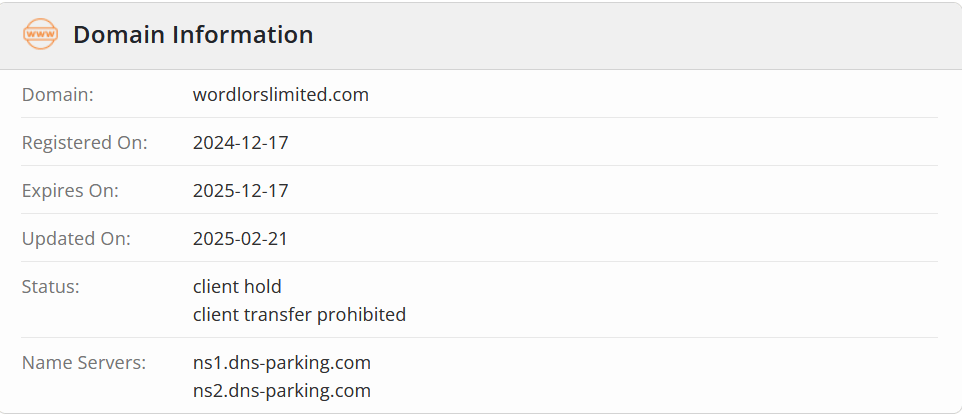962x416 pixels.
Task: Select the wordlorslimited.com domain value
Action: pyautogui.click(x=281, y=94)
